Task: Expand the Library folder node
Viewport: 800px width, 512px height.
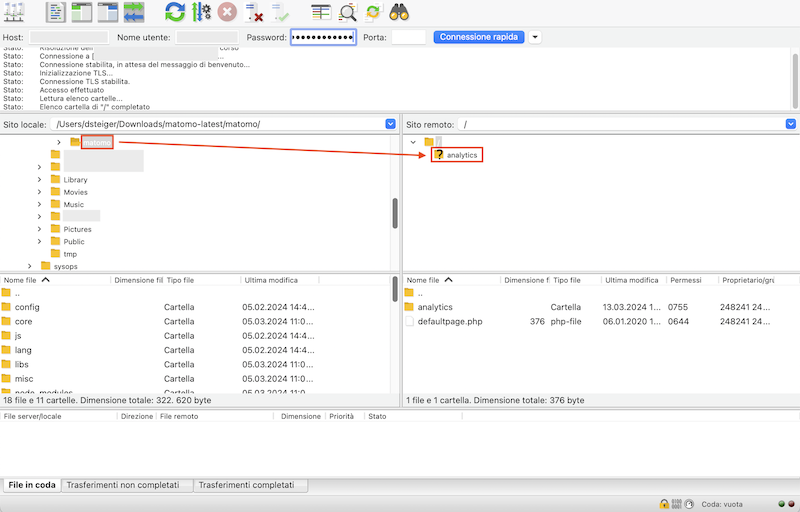Action: [39, 180]
